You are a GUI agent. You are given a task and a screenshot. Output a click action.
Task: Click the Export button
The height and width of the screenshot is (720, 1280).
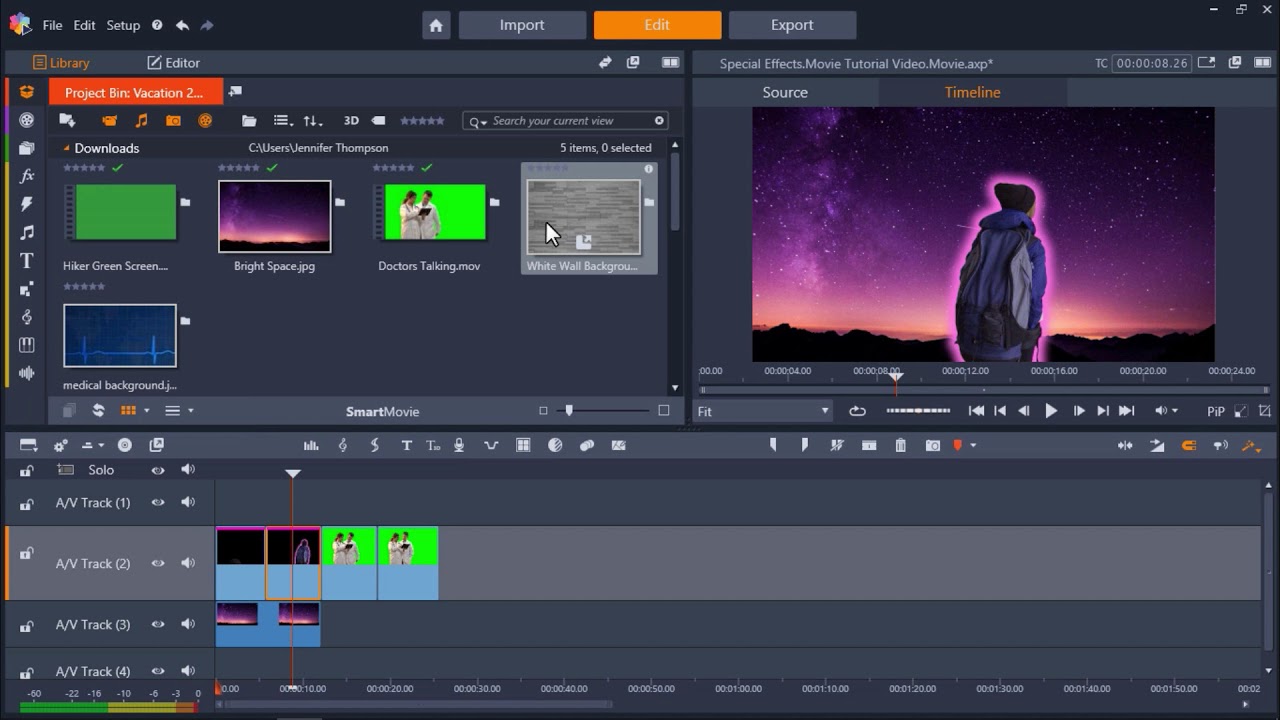point(792,25)
